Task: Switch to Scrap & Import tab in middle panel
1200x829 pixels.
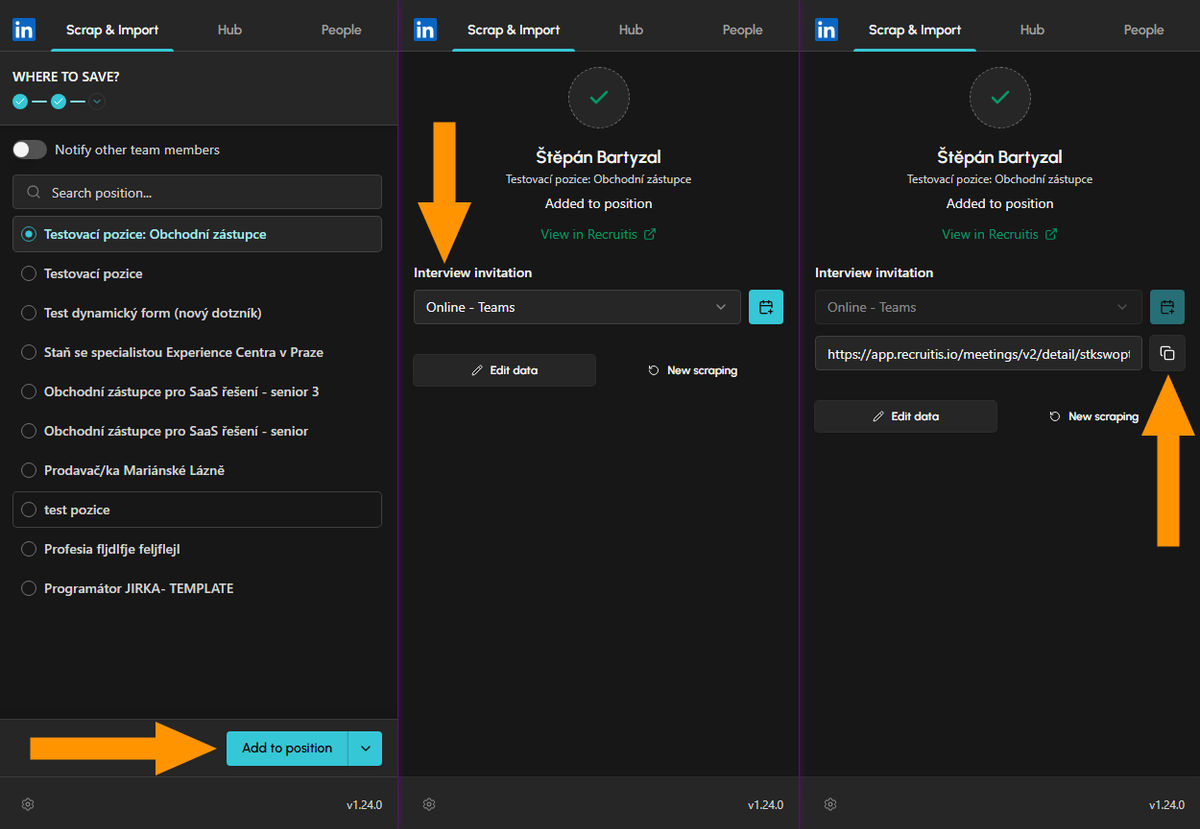Action: pyautogui.click(x=513, y=30)
